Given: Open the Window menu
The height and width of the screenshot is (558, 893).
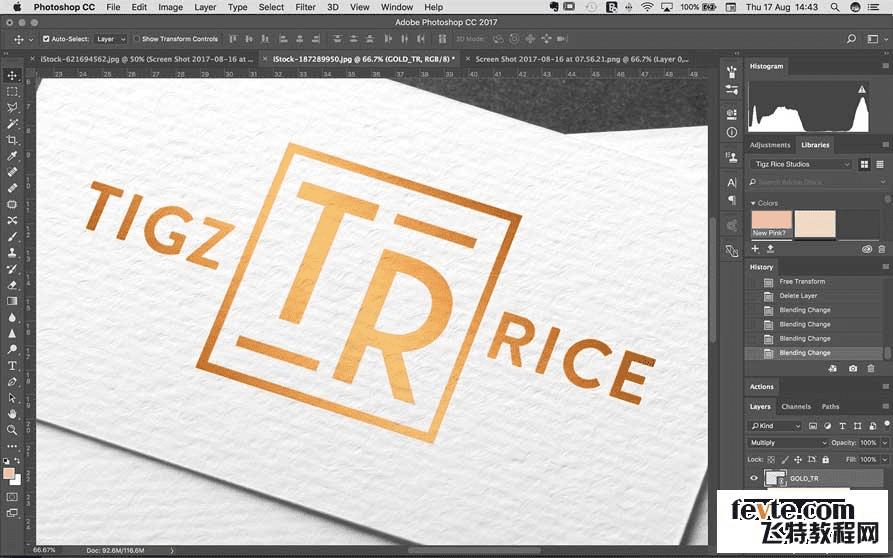Looking at the screenshot, I should click(x=396, y=7).
